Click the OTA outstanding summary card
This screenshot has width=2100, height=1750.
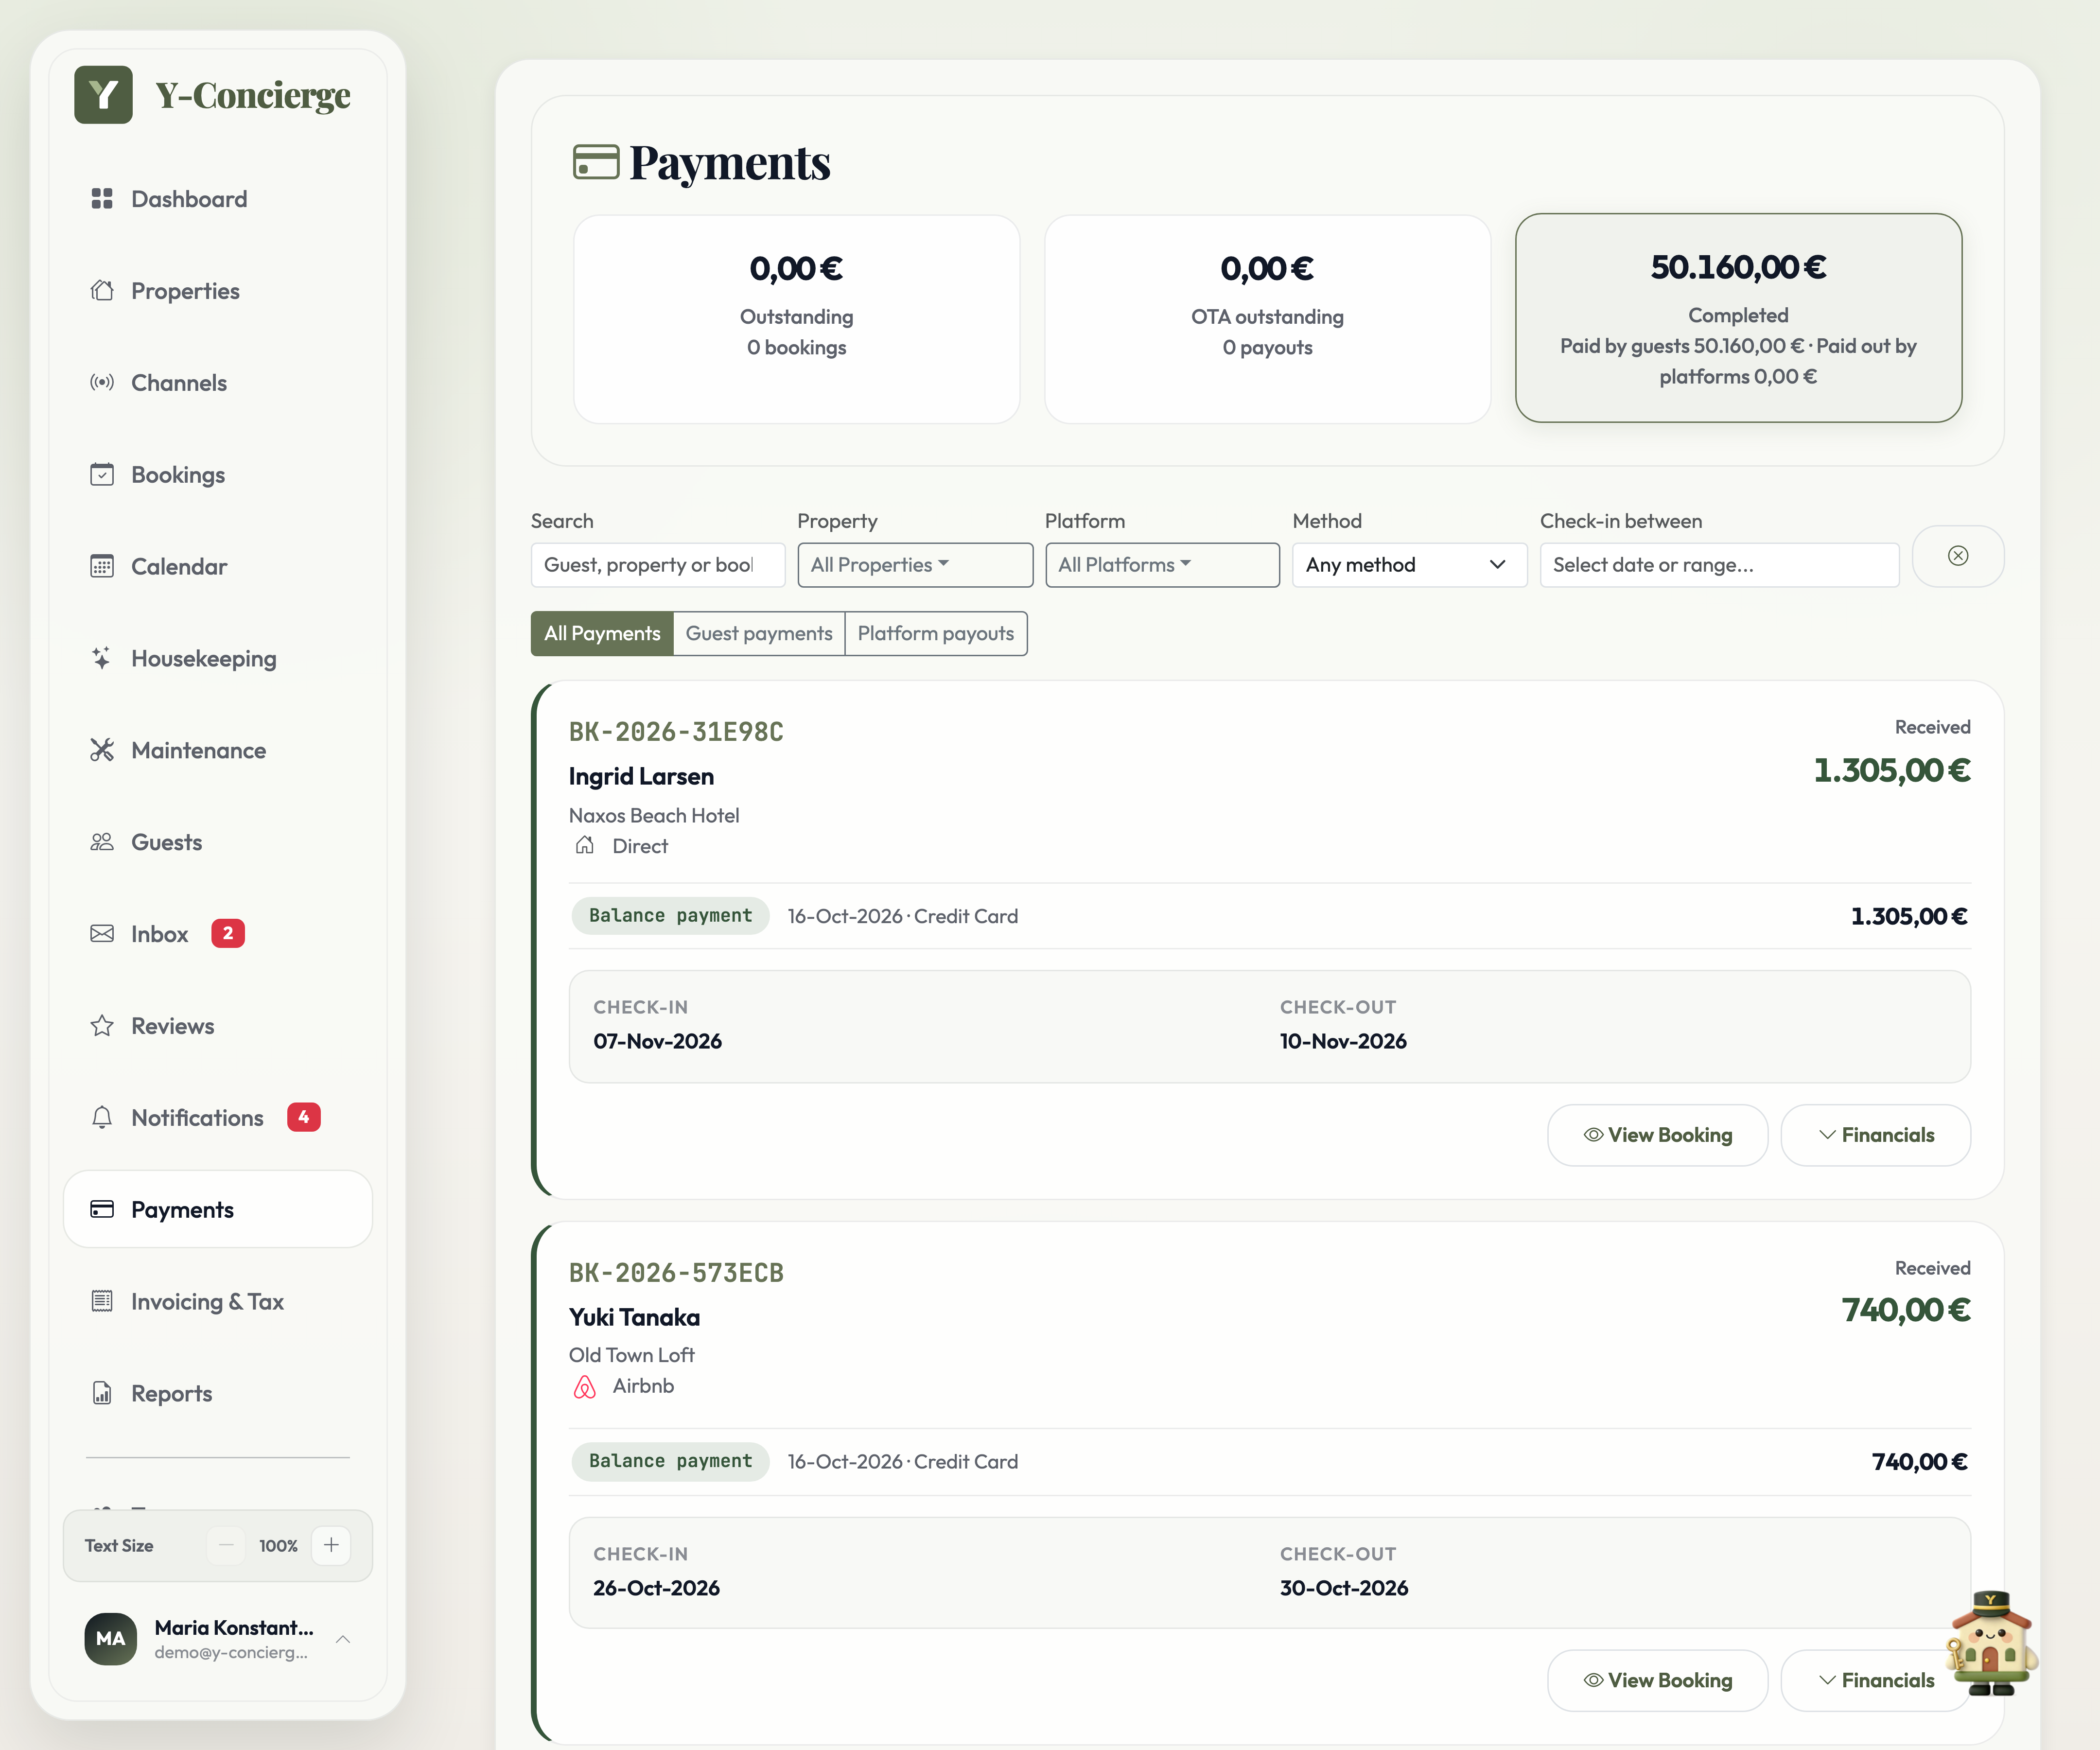[x=1267, y=319]
